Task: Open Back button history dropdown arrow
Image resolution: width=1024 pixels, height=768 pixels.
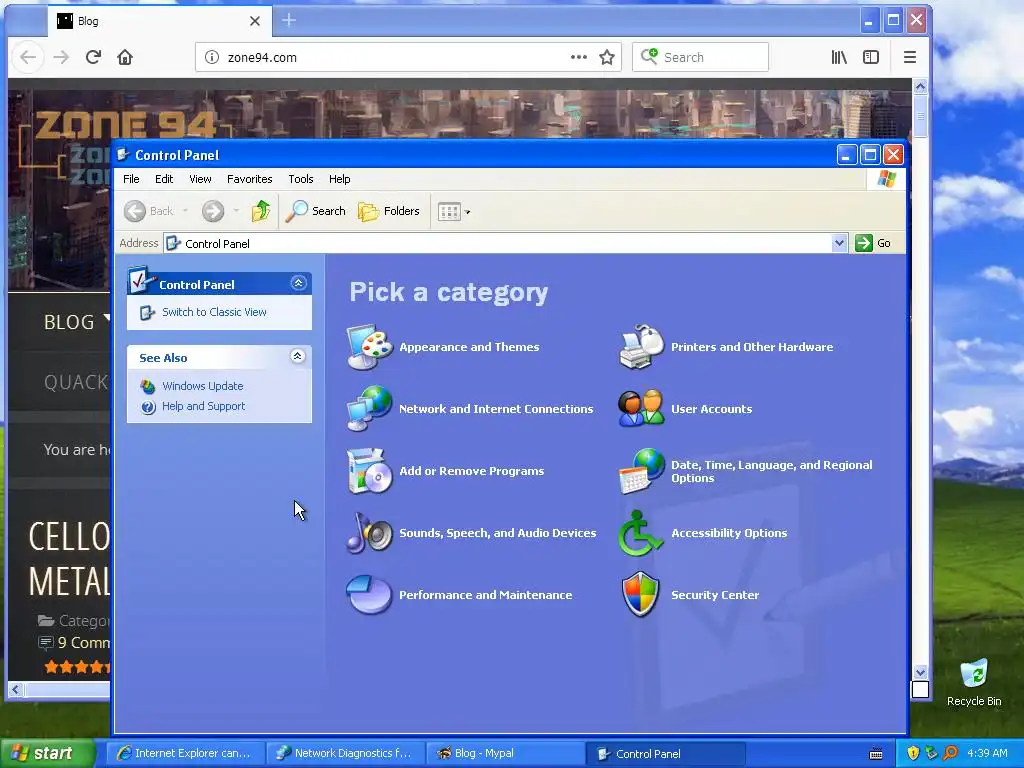Action: point(185,211)
